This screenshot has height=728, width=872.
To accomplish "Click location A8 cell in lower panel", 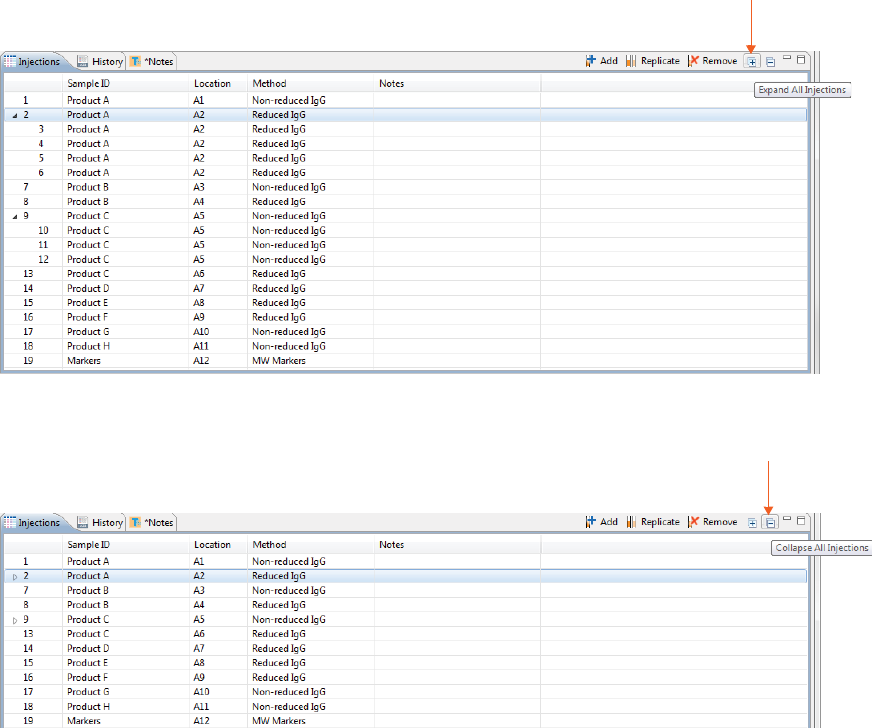I will (218, 663).
